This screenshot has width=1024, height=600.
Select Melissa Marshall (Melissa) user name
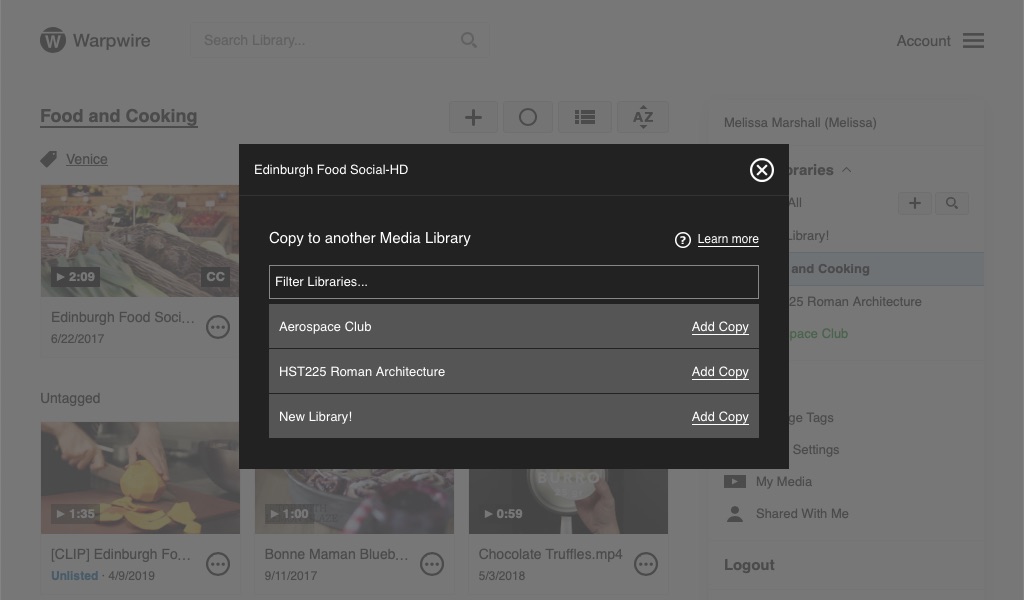800,123
